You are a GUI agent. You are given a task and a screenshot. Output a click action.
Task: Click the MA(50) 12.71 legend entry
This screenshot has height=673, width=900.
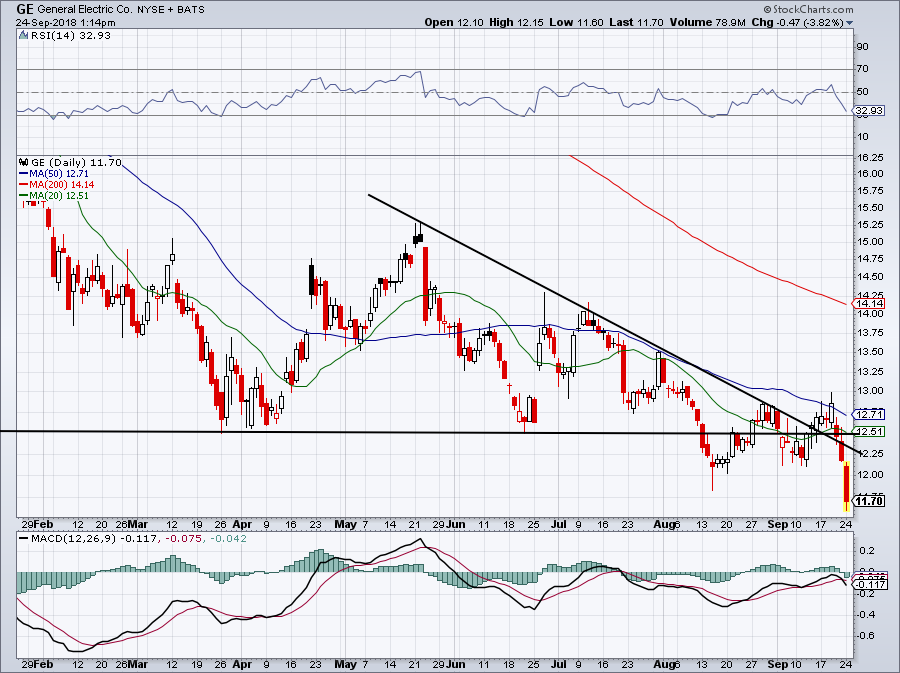(x=54, y=173)
